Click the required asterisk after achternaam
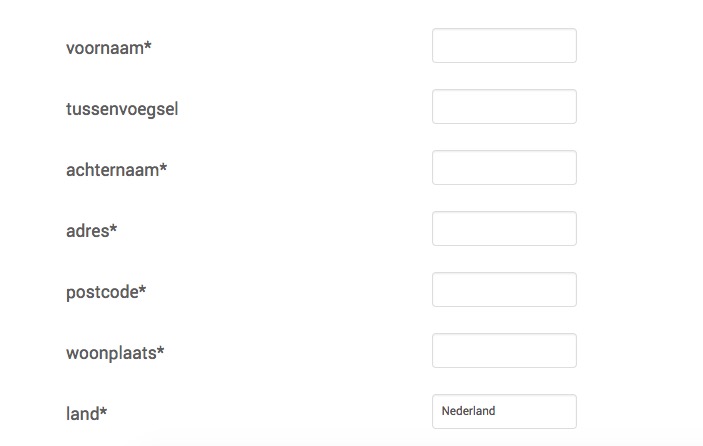Screen dimensions: 703x446 click(x=163, y=168)
